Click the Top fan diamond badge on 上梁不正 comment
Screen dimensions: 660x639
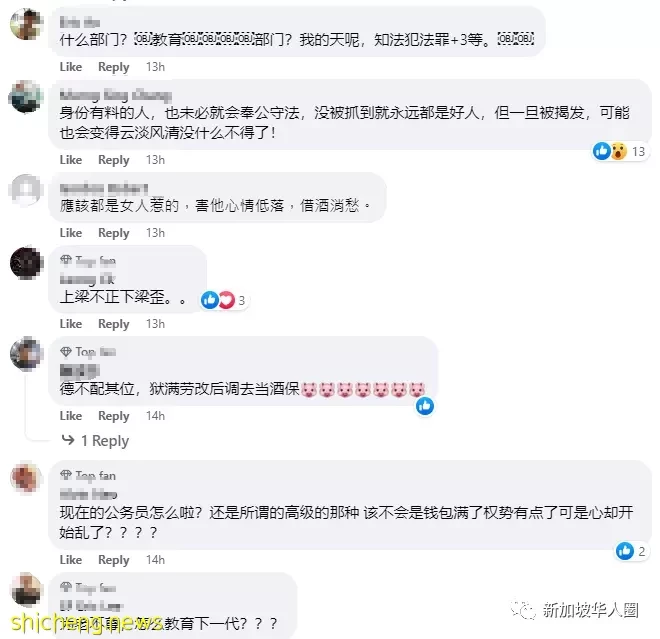point(66,260)
